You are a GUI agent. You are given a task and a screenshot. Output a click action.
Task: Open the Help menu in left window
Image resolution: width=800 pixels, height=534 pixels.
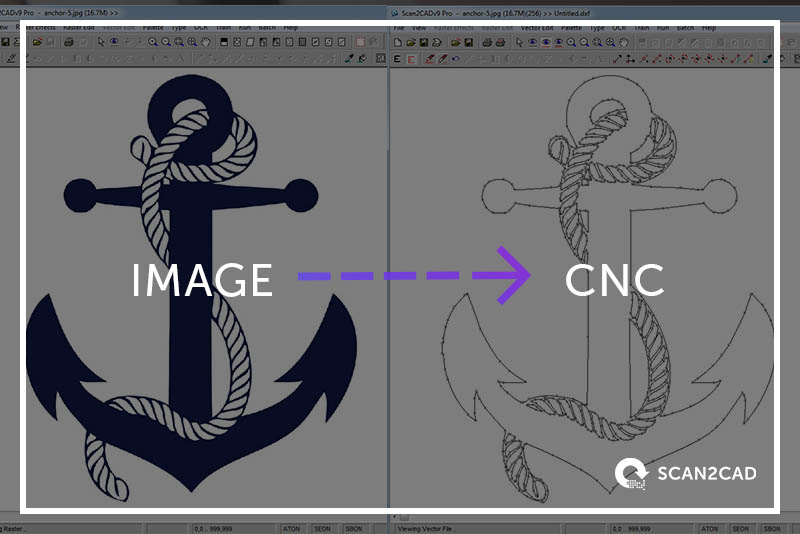point(291,28)
